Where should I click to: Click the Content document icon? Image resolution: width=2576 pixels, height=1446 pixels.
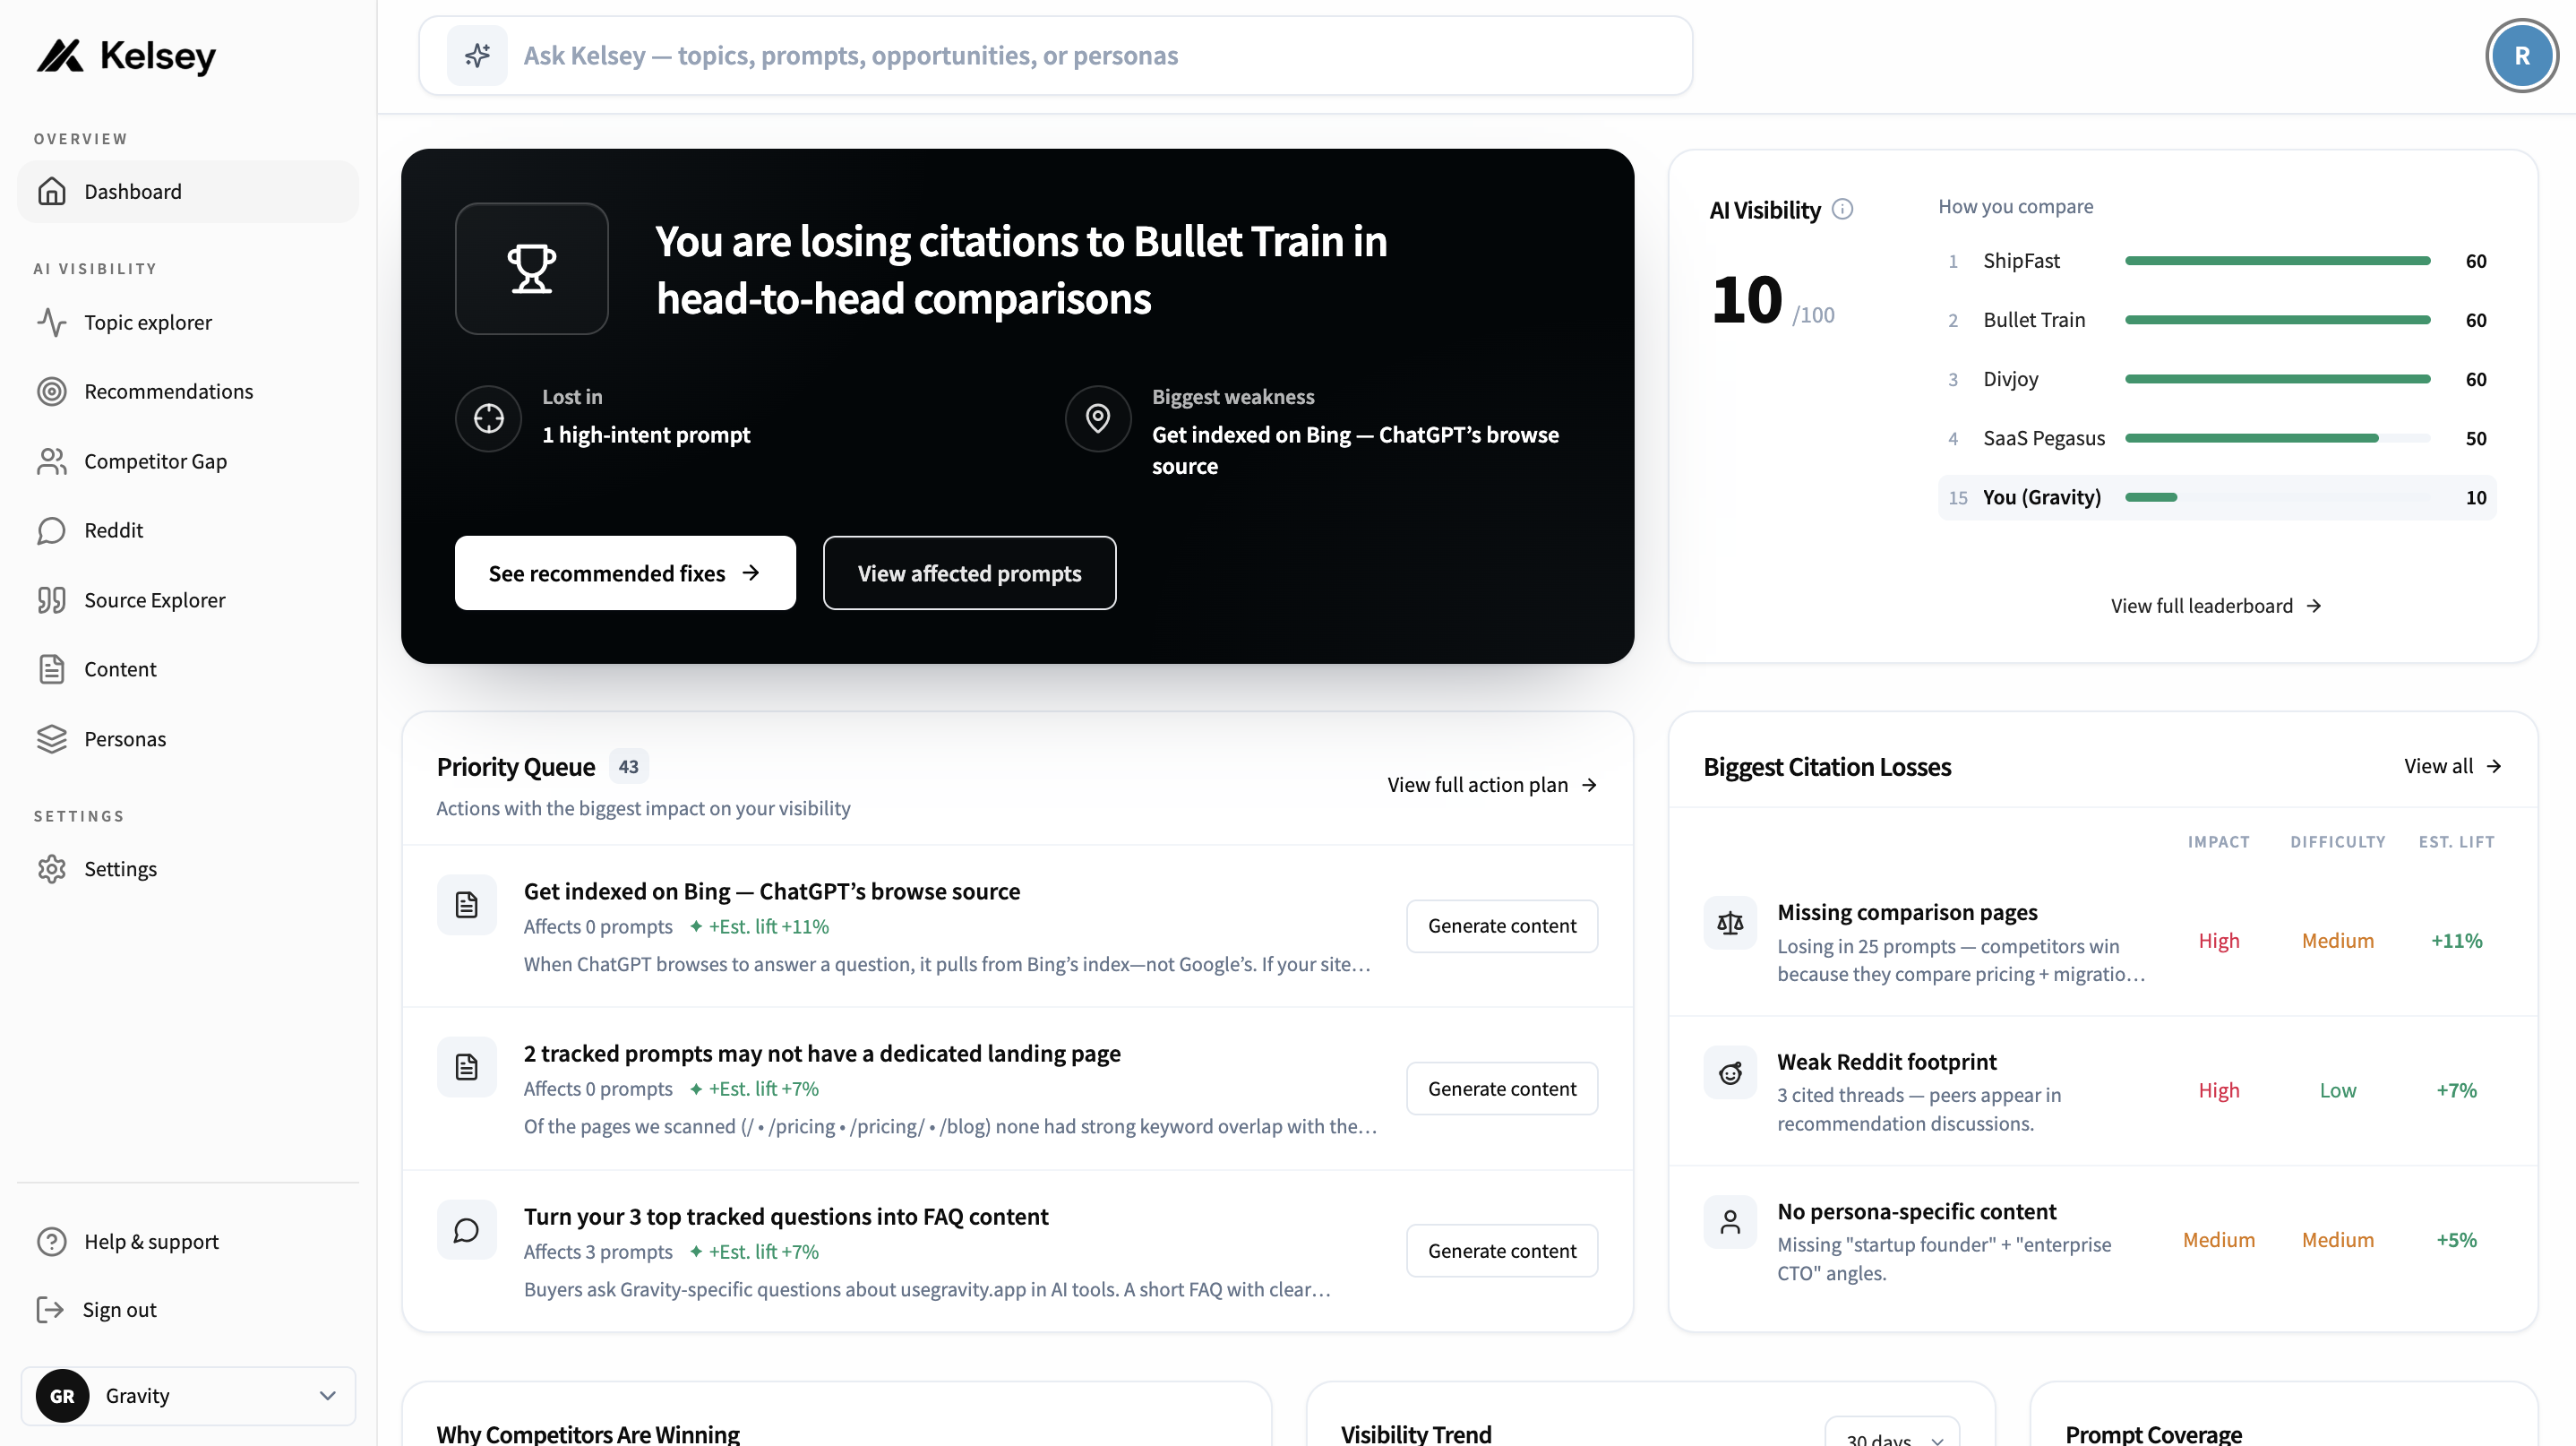pyautogui.click(x=52, y=669)
